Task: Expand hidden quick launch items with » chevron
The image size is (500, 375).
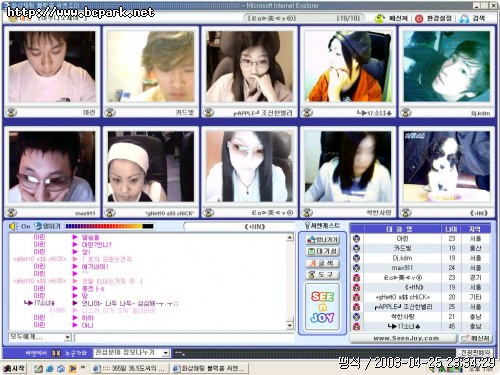Action: pos(83,367)
